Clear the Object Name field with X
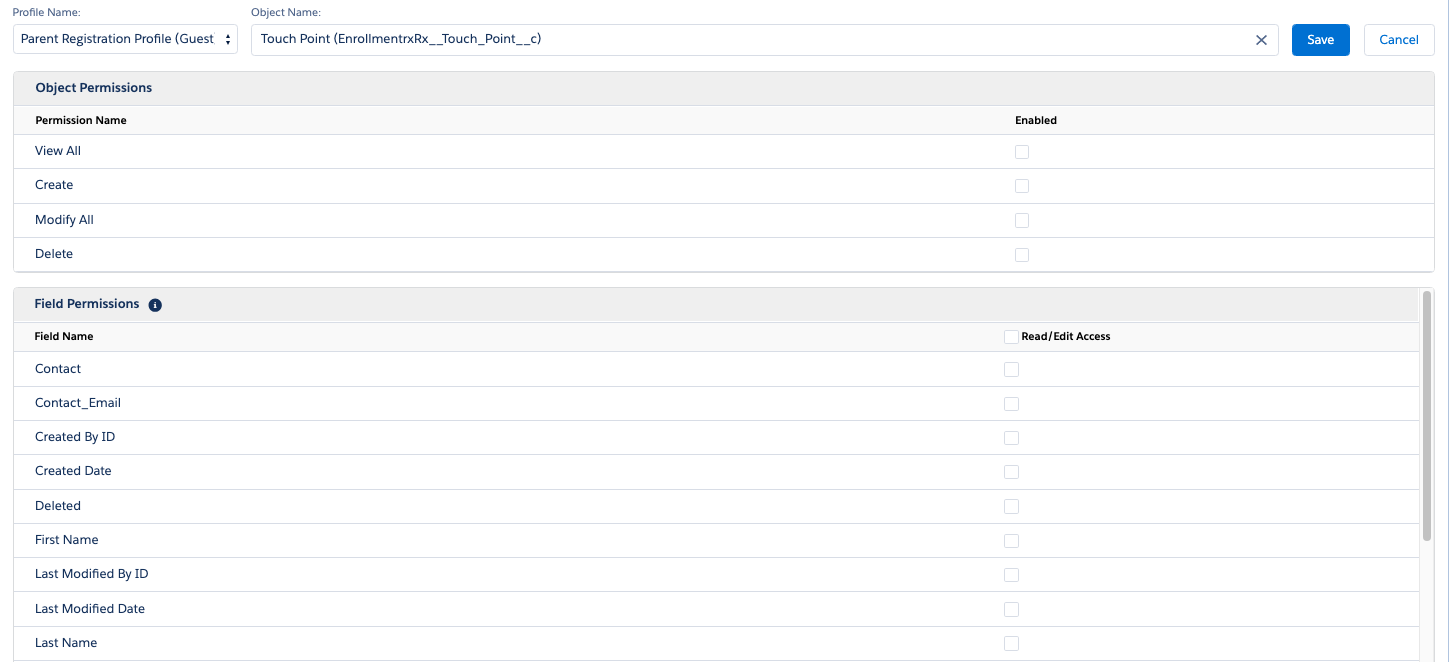Image resolution: width=1449 pixels, height=662 pixels. pos(1261,40)
